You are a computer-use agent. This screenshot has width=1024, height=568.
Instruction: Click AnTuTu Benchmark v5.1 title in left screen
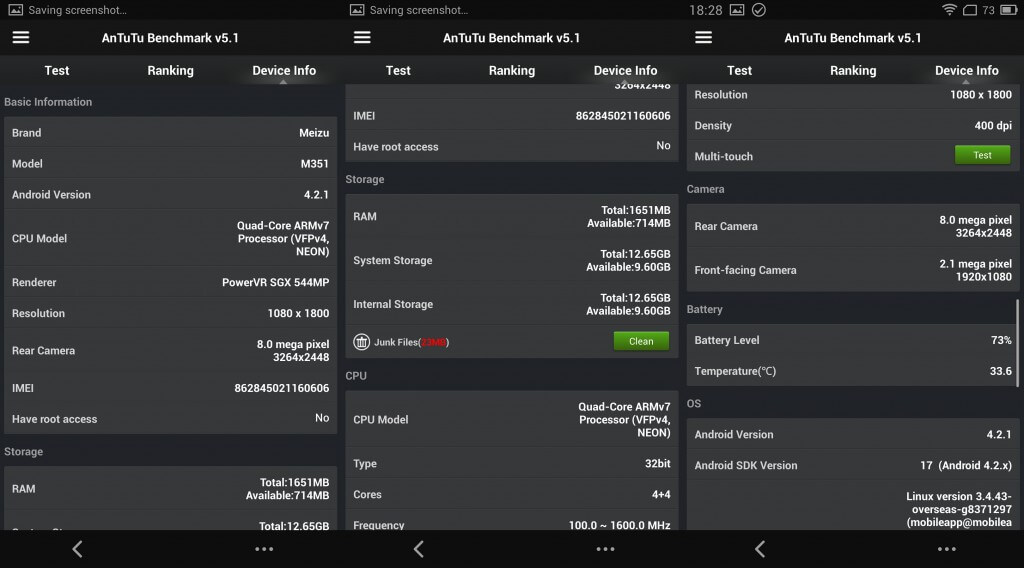170,38
